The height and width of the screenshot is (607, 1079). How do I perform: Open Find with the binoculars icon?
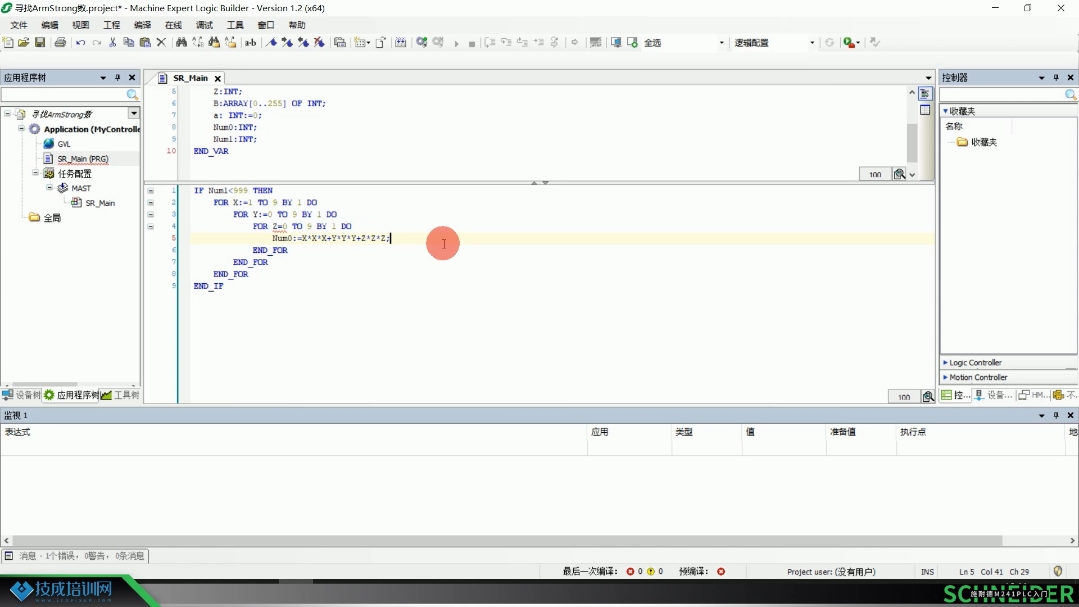[181, 43]
